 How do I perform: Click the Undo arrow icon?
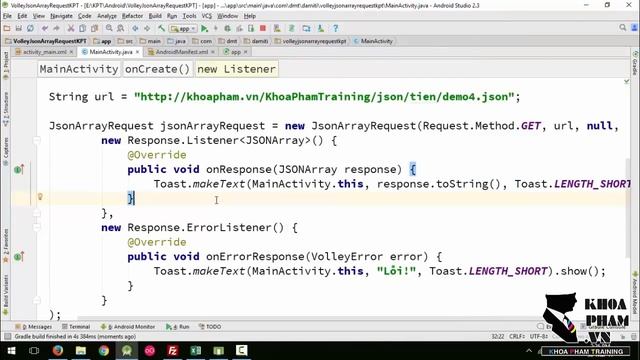tap(45, 29)
